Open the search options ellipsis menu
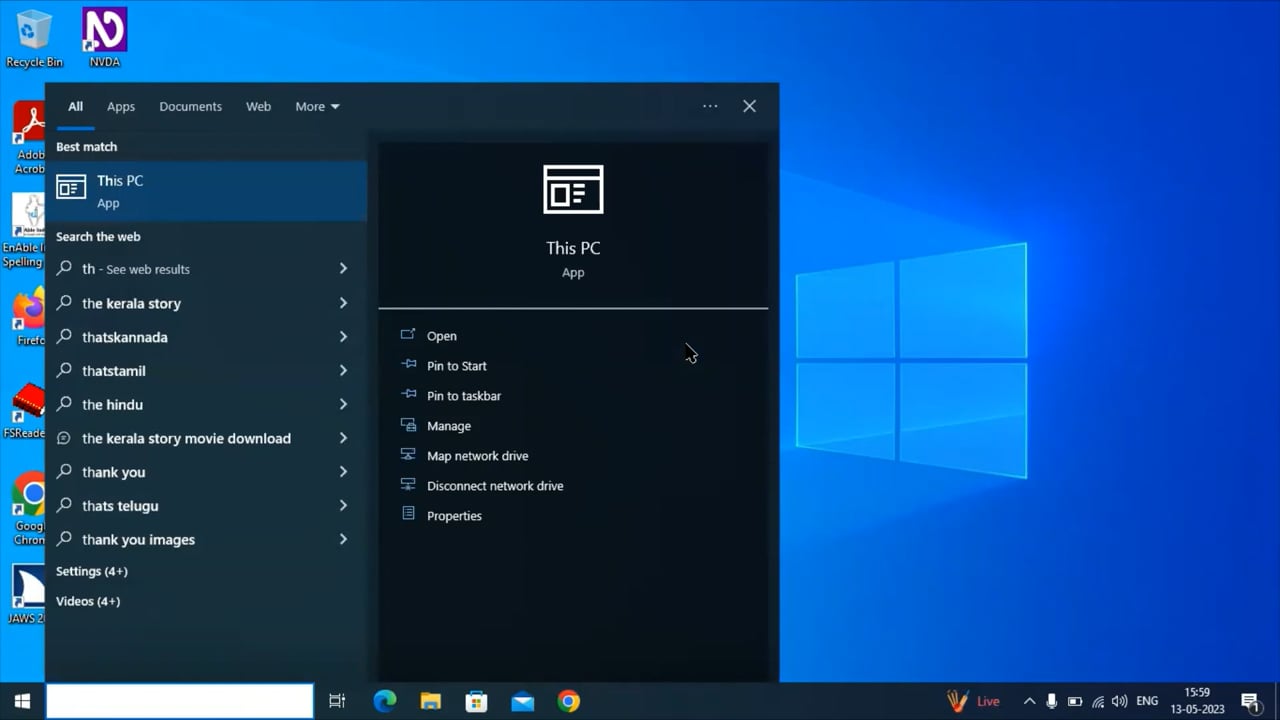 (x=710, y=106)
